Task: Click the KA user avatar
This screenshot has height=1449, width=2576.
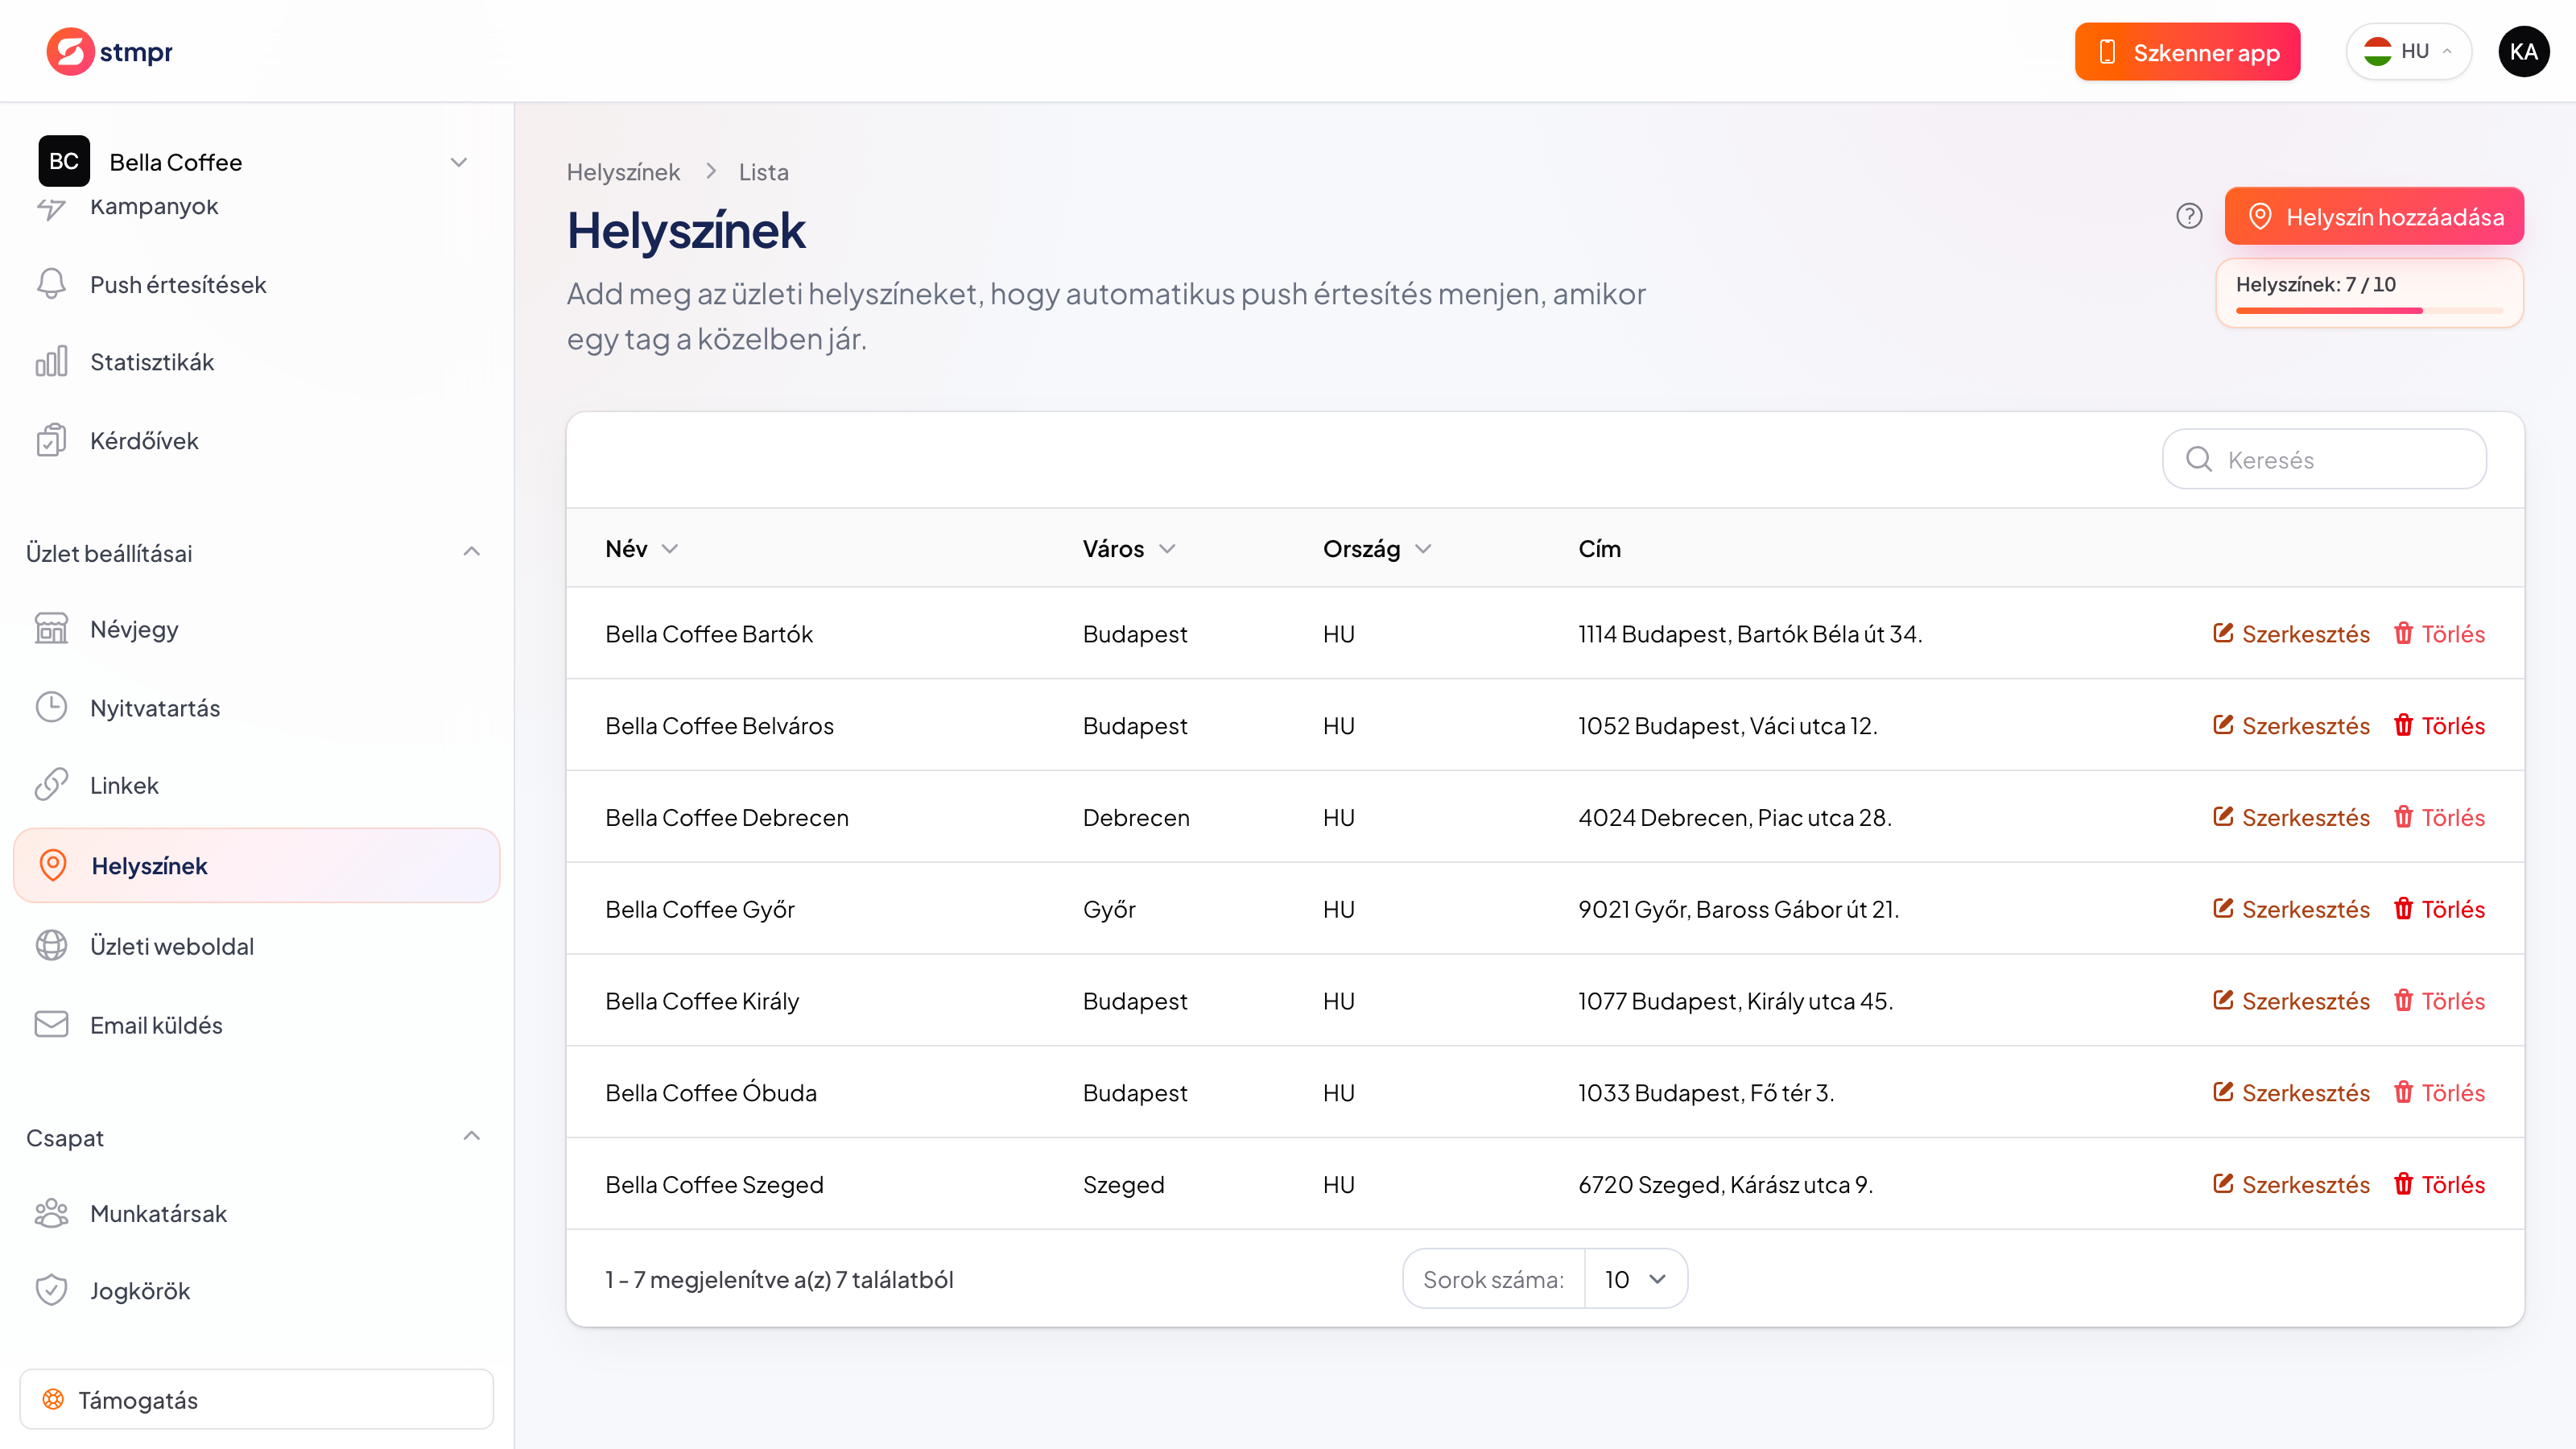Action: [2523, 51]
